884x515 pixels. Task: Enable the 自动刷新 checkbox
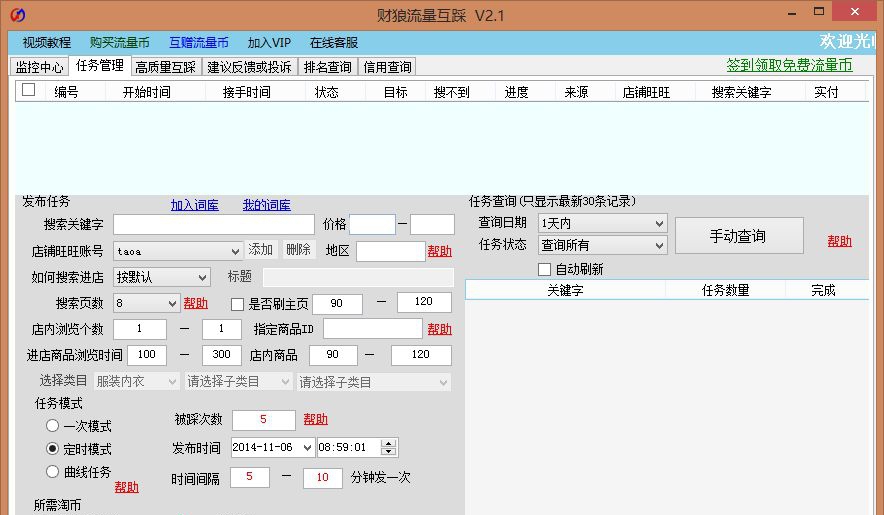click(x=544, y=270)
